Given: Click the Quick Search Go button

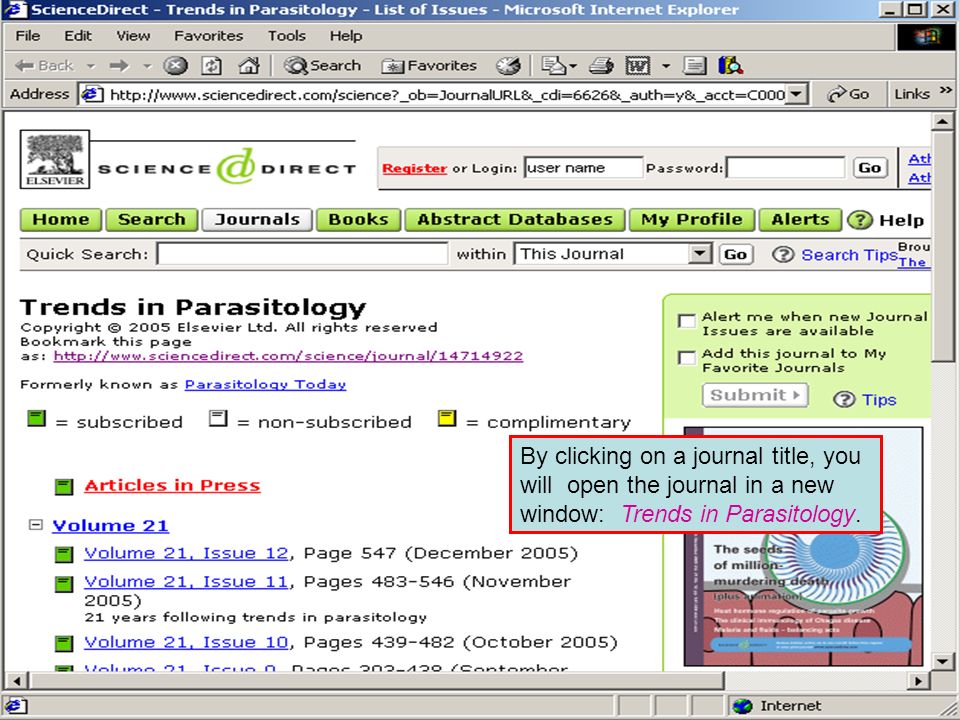Looking at the screenshot, I should click(x=735, y=254).
